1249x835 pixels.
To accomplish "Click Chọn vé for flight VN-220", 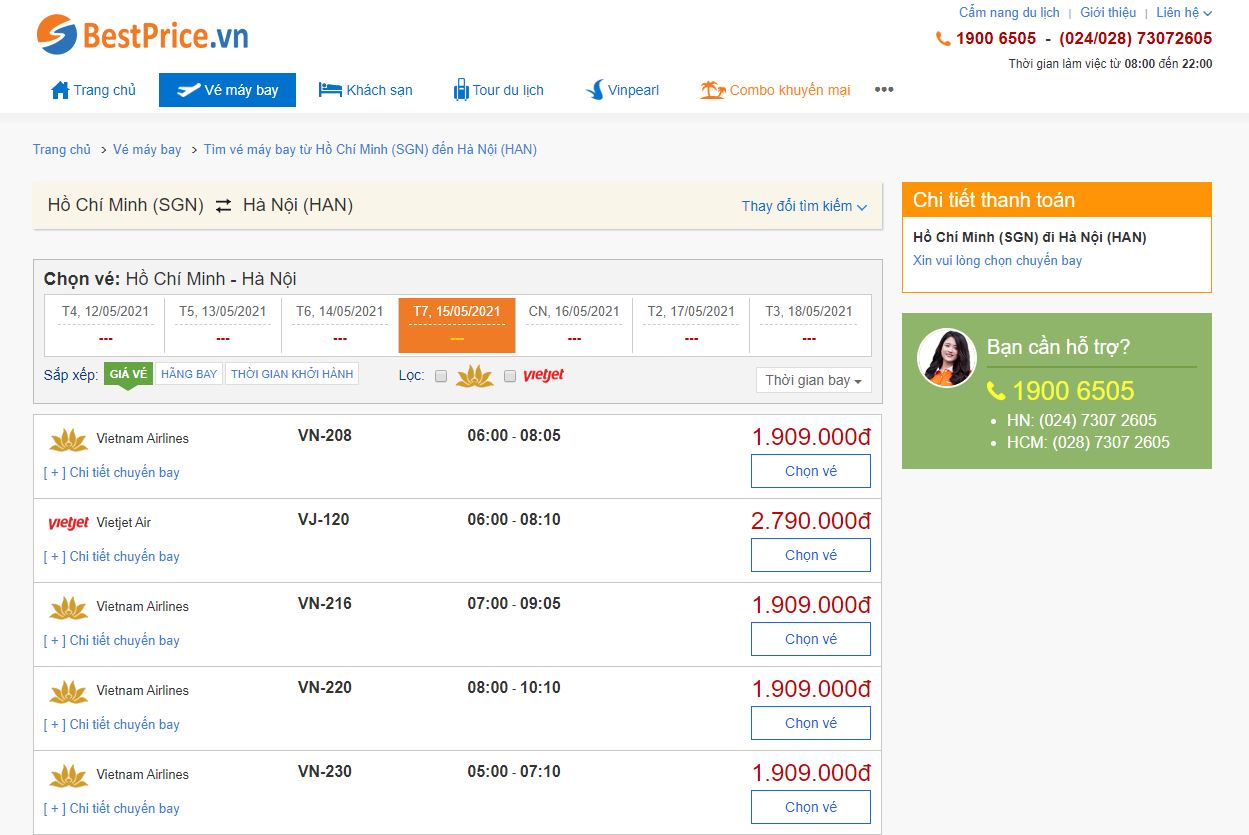I will click(811, 723).
